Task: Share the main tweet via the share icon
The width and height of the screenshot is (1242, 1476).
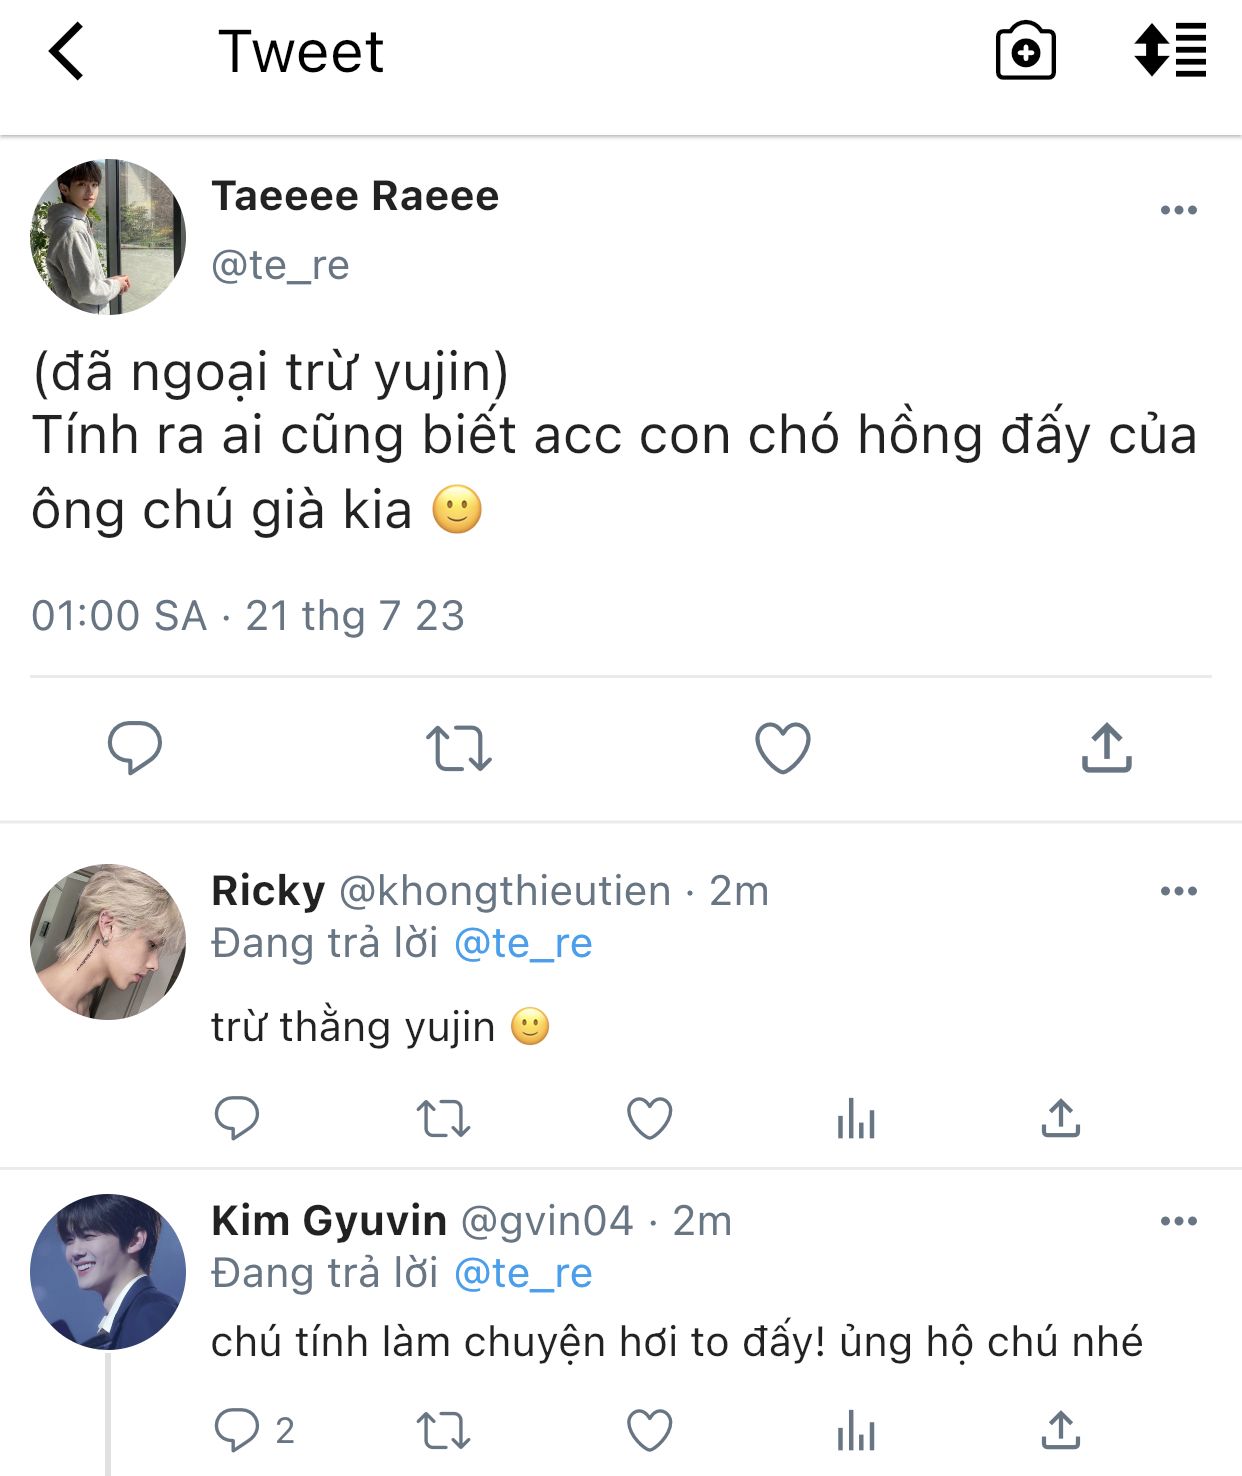Action: point(1106,748)
